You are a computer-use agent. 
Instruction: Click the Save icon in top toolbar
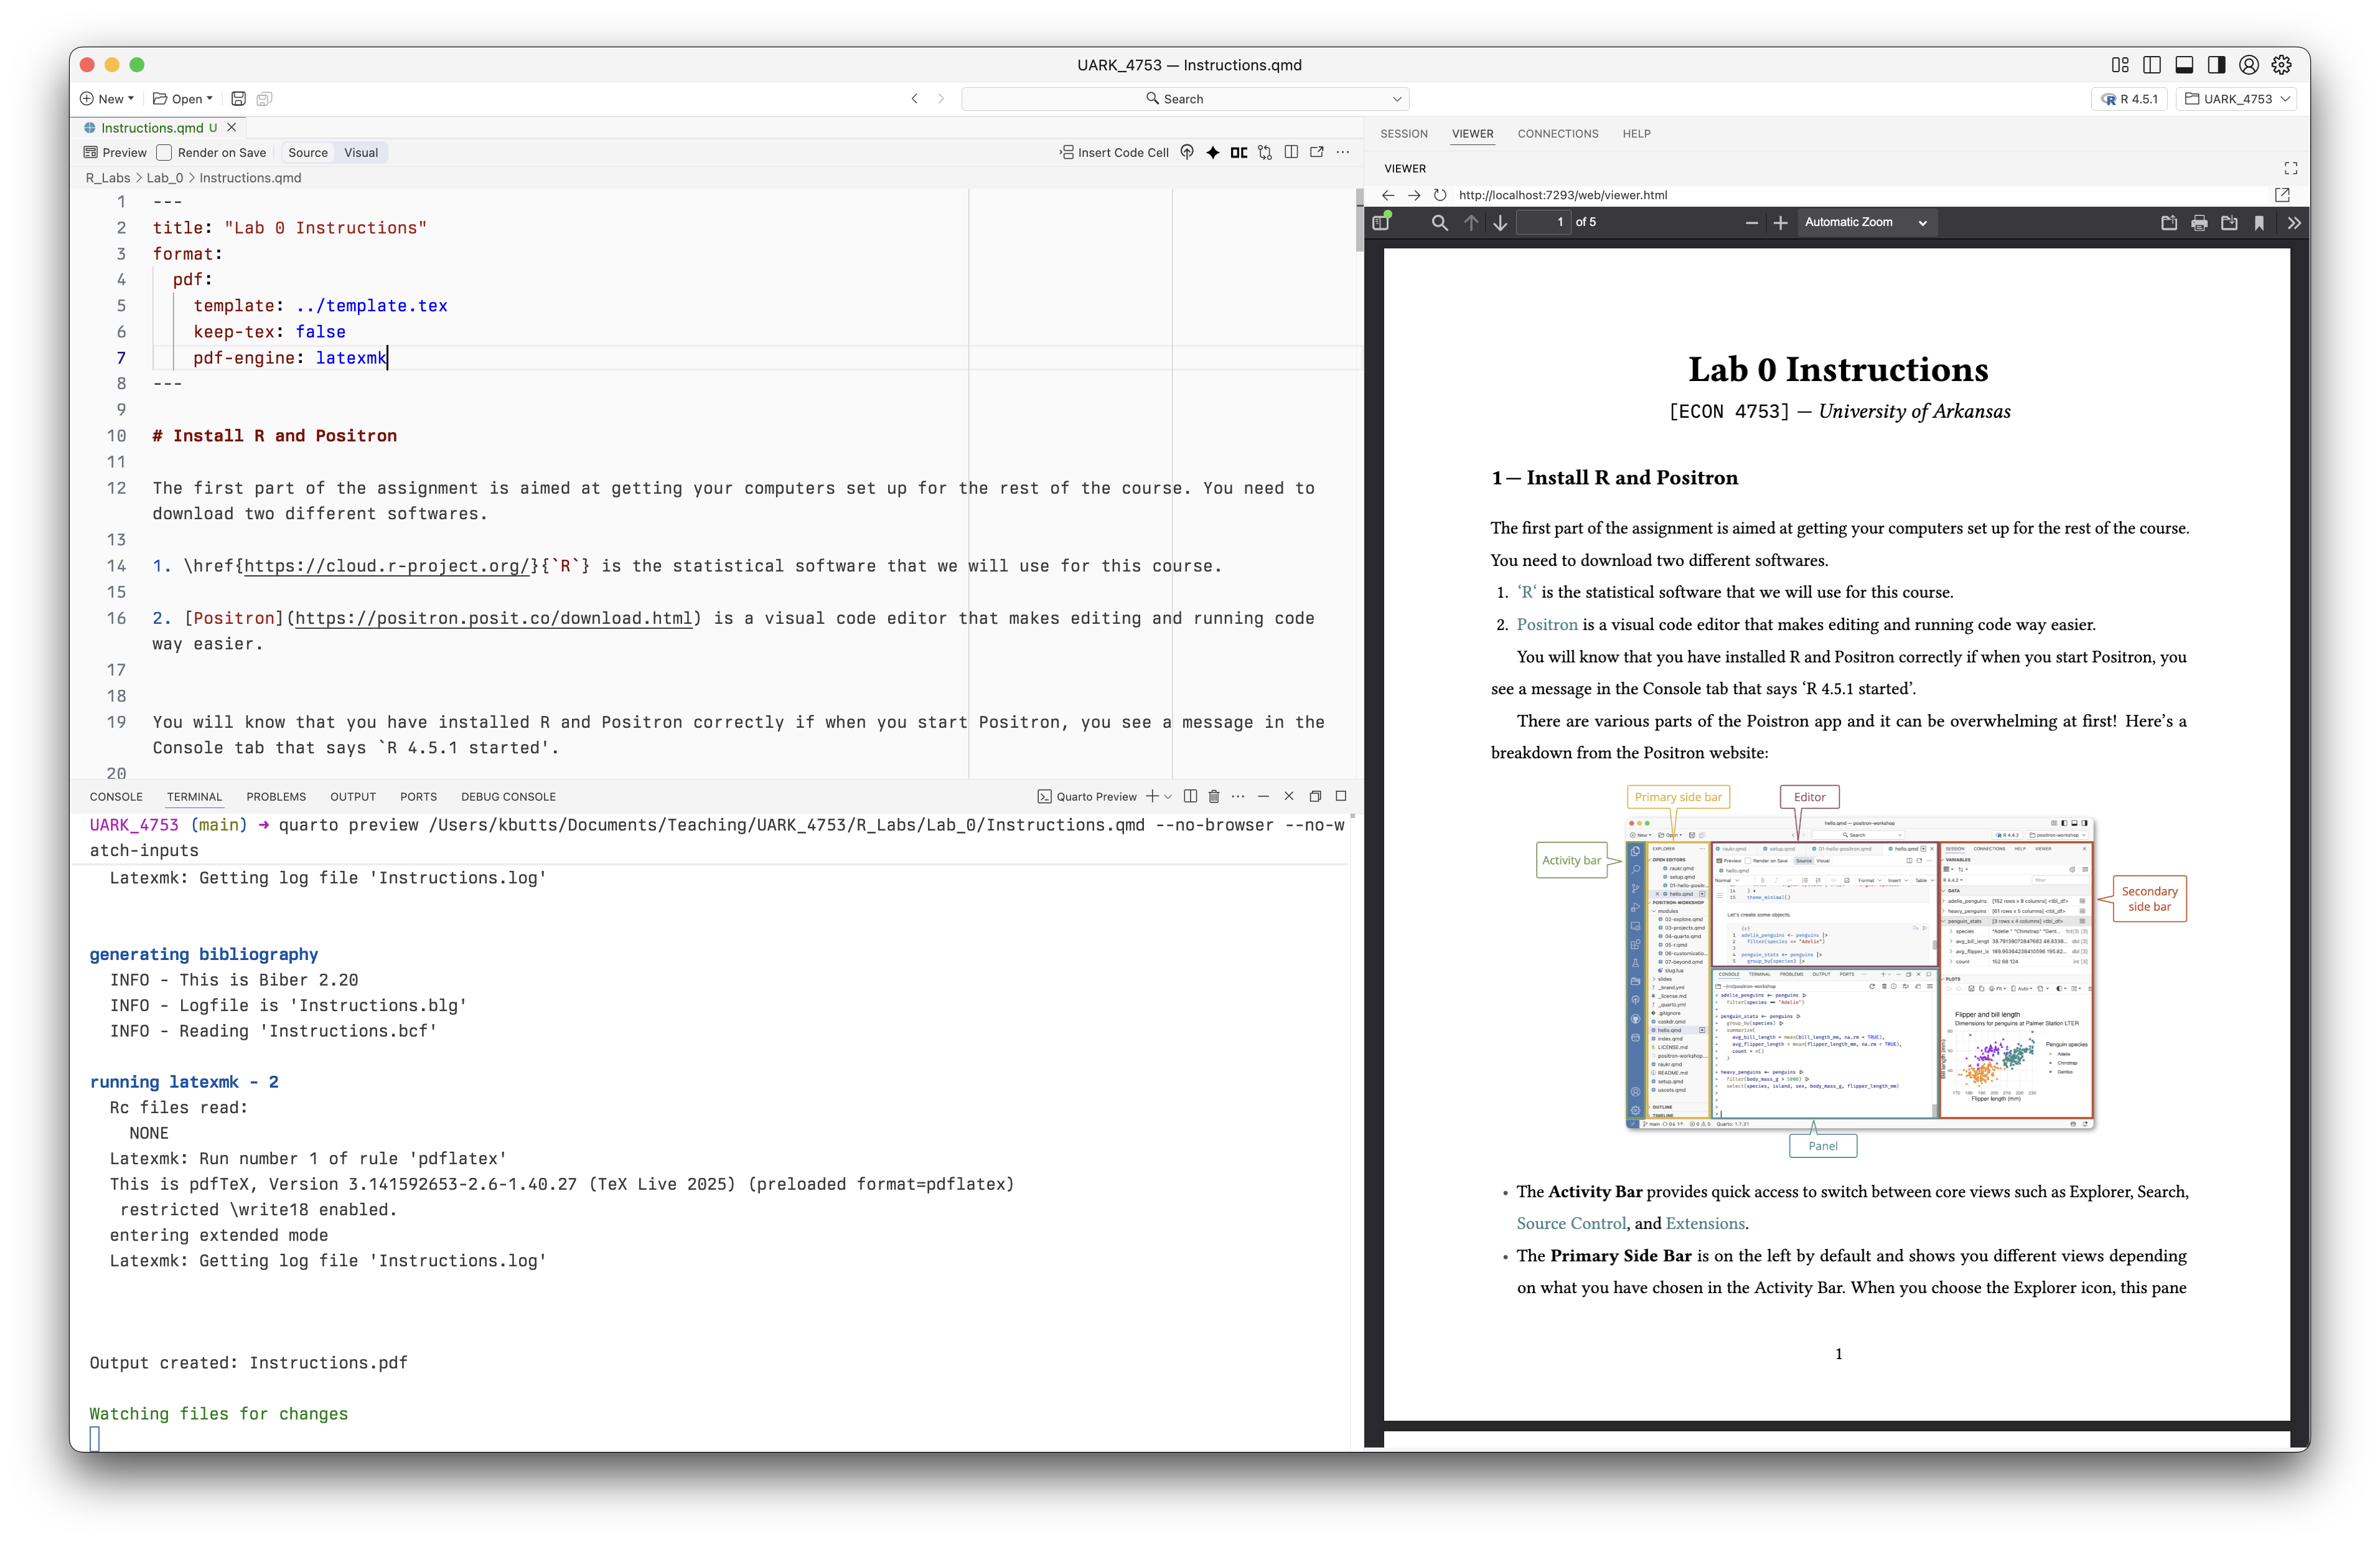point(238,99)
